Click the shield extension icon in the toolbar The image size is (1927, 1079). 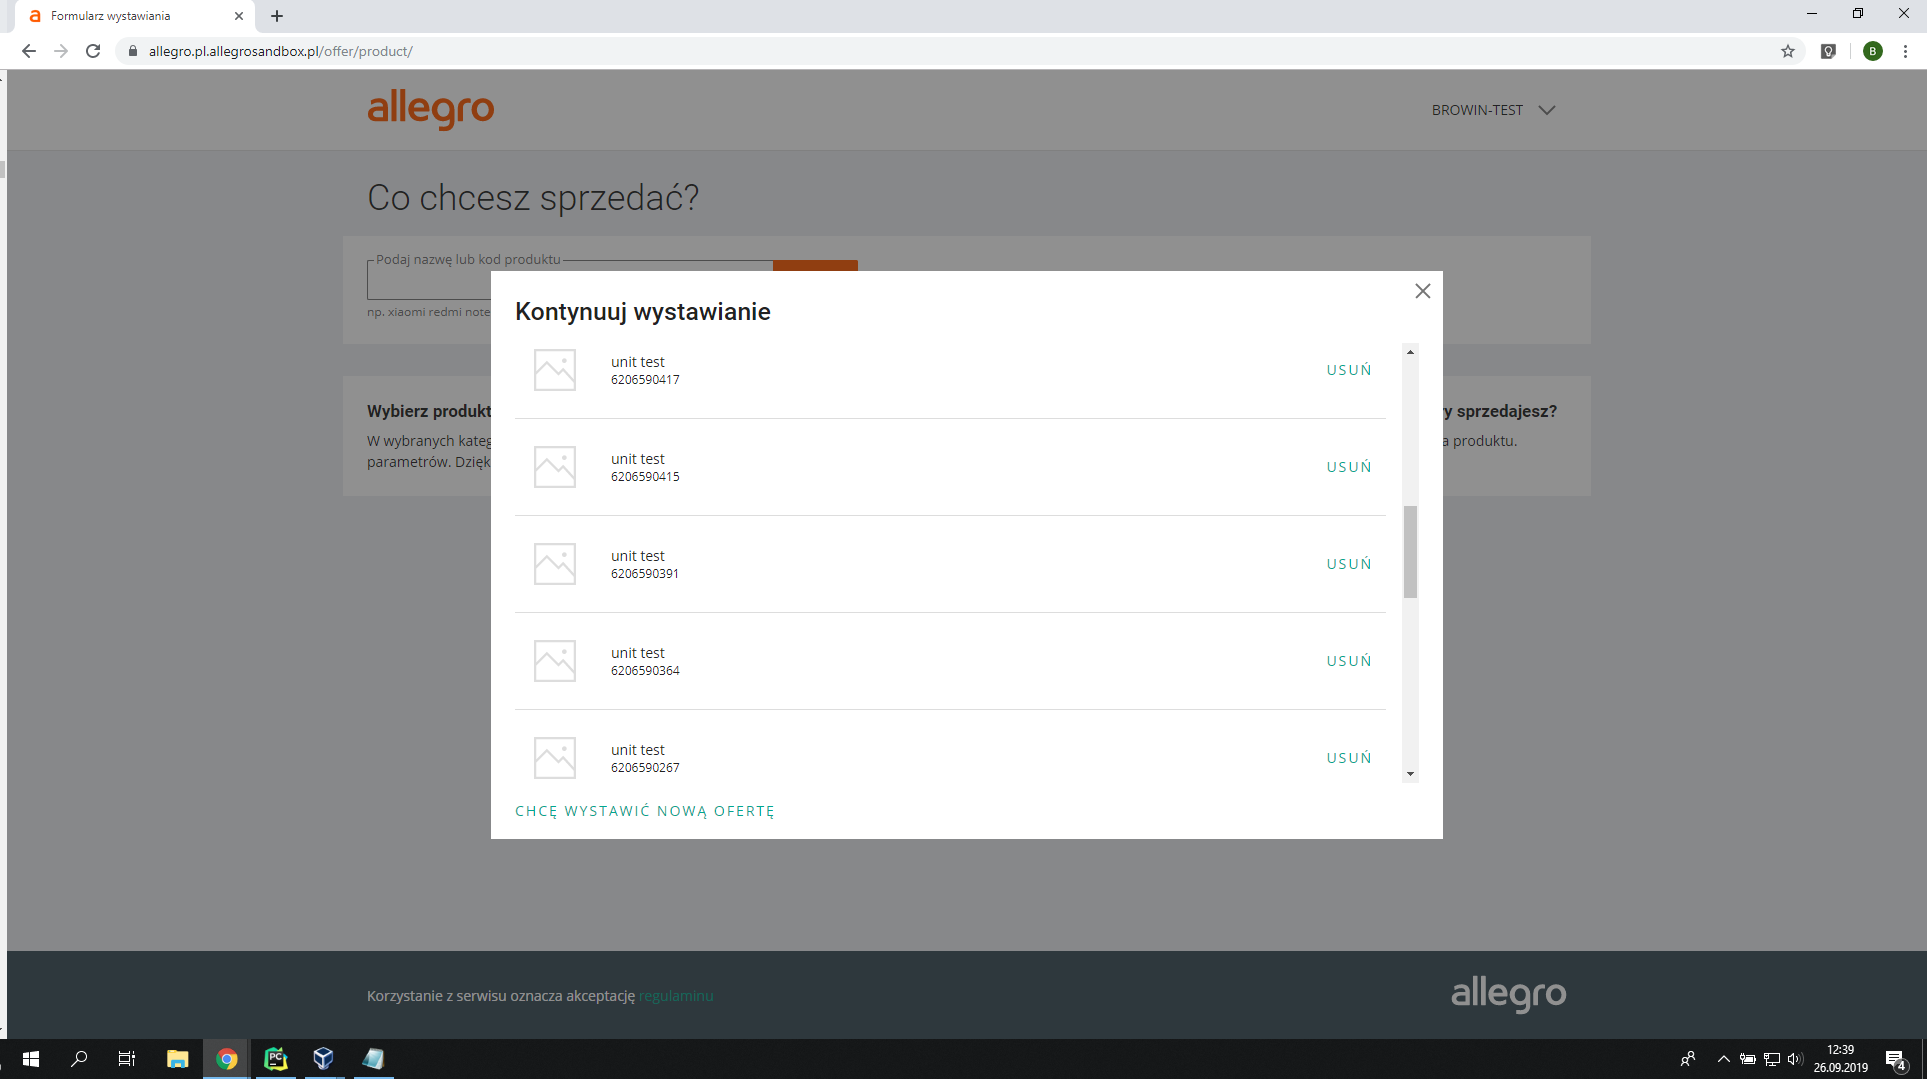1829,51
